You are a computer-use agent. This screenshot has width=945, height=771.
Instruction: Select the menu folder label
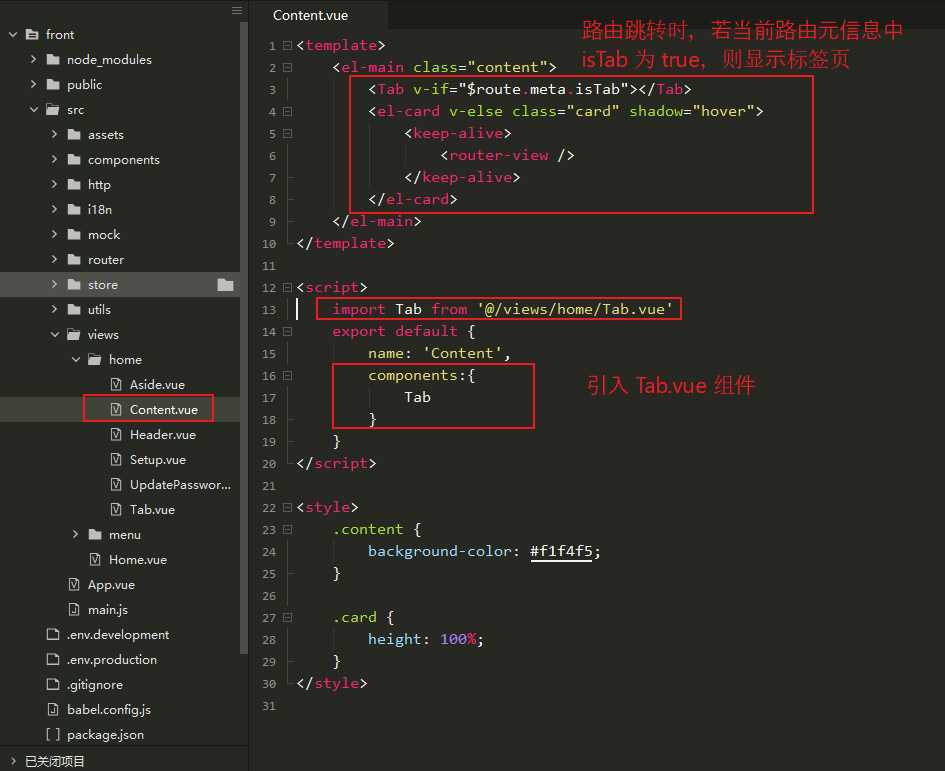(x=125, y=535)
